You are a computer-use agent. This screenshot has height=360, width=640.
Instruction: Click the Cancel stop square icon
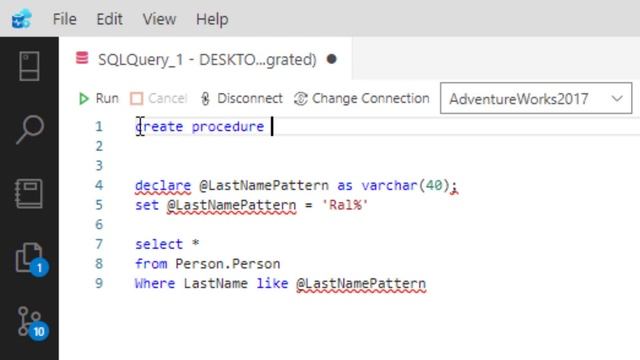136,98
